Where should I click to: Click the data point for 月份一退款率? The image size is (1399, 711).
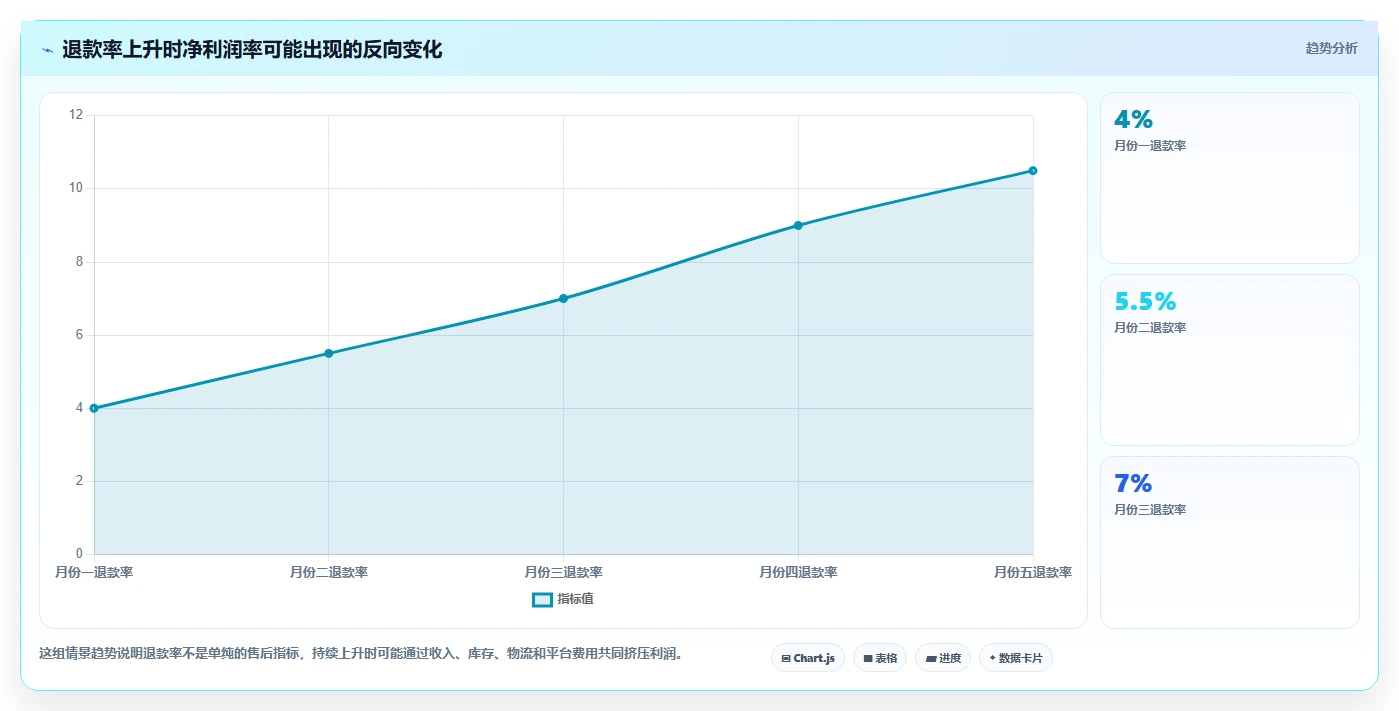[x=94, y=408]
